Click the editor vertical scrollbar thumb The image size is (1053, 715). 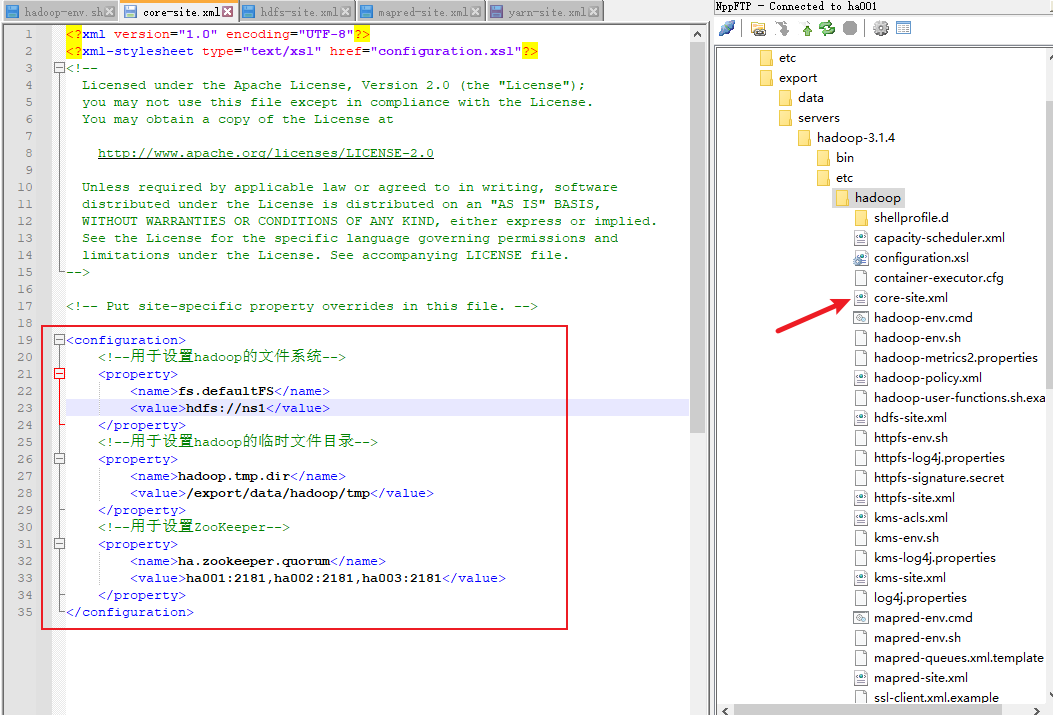[697, 237]
